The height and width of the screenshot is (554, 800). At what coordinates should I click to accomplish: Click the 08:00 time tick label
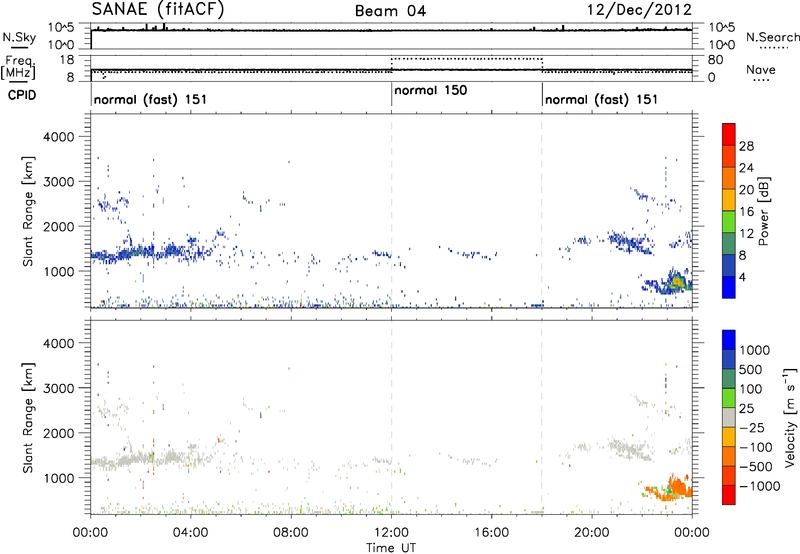pyautogui.click(x=291, y=533)
